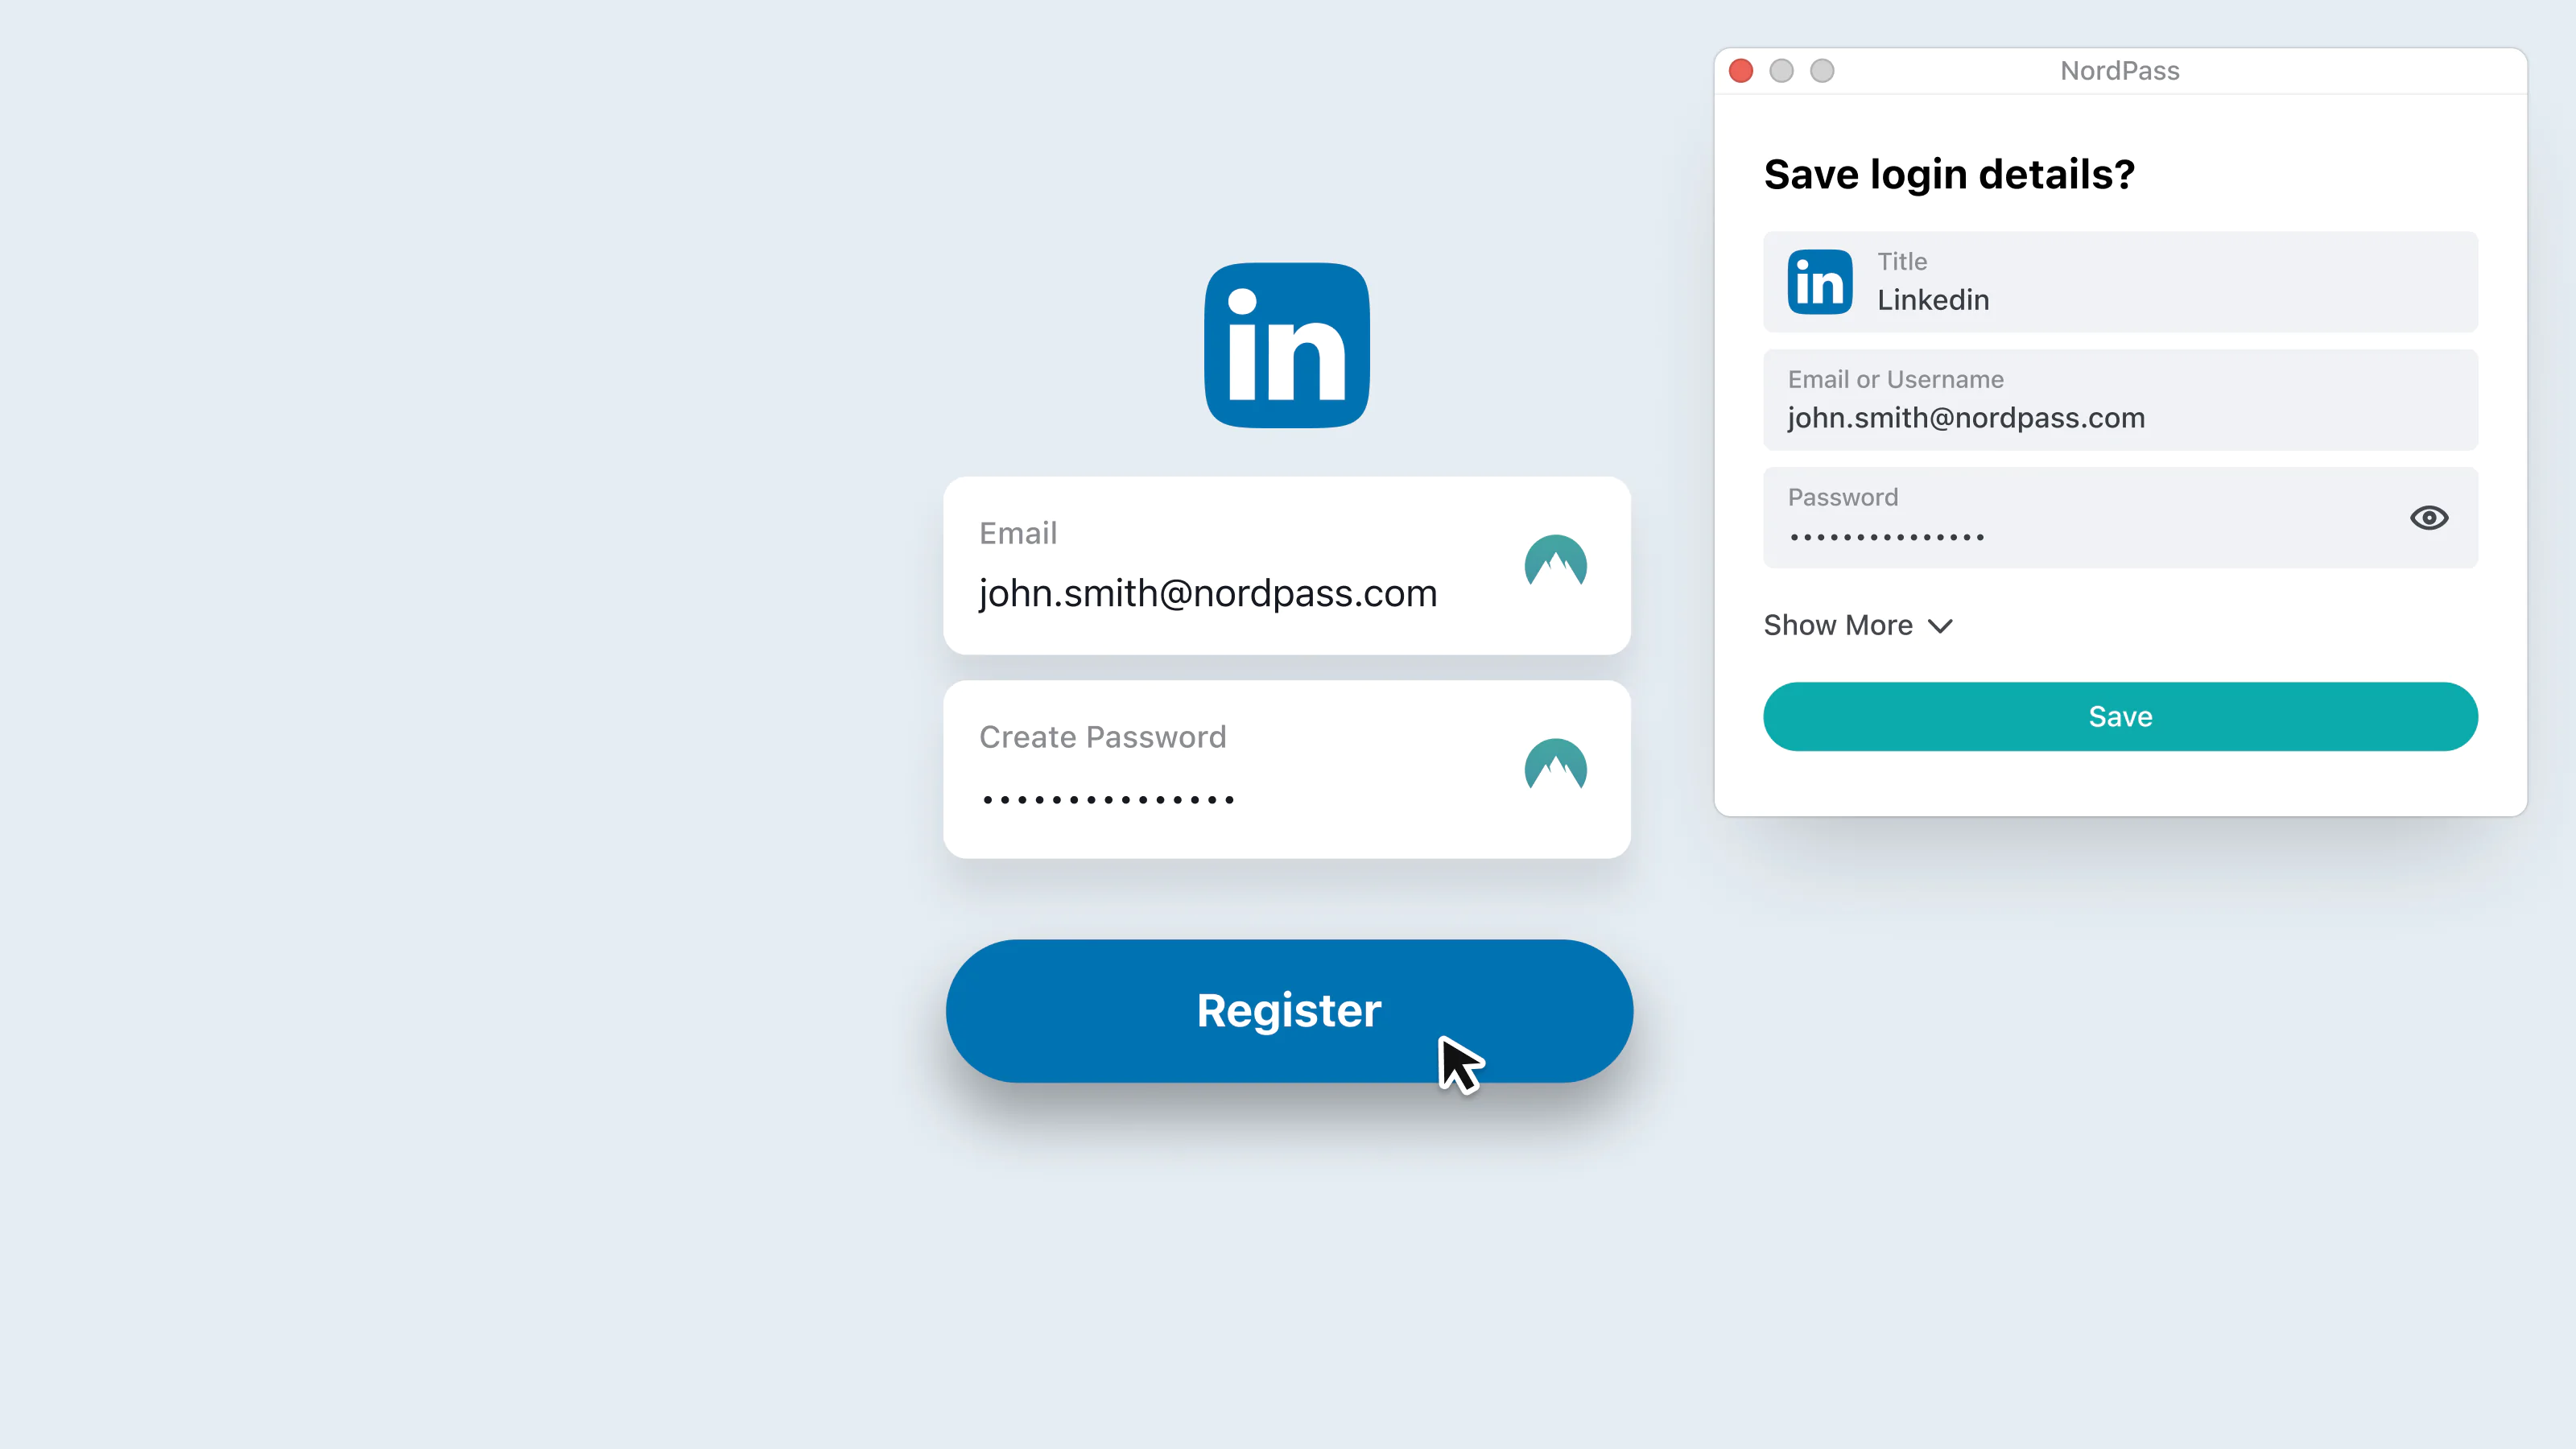The height and width of the screenshot is (1449, 2576).
Task: Click the LinkedIn icon beside the Title field
Action: click(x=1820, y=282)
